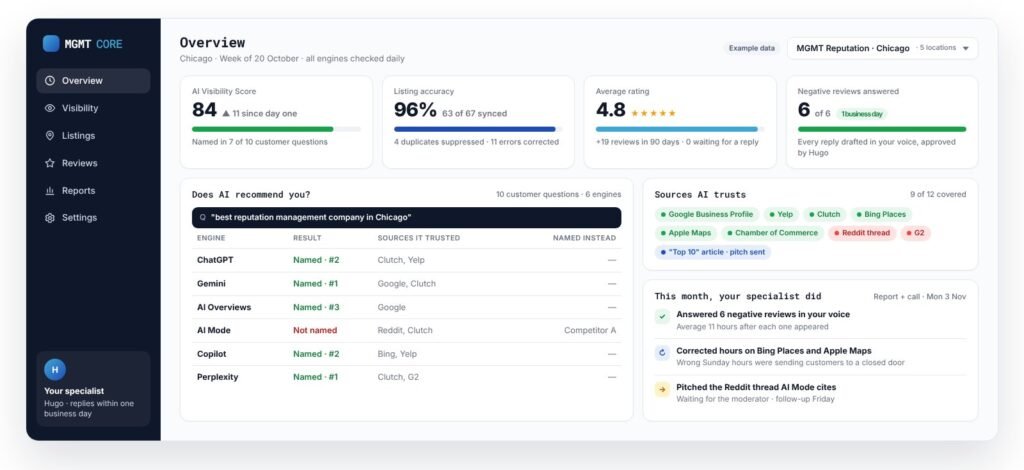Click the gear icon beside Settings
The image size is (1024, 470).
tap(50, 218)
